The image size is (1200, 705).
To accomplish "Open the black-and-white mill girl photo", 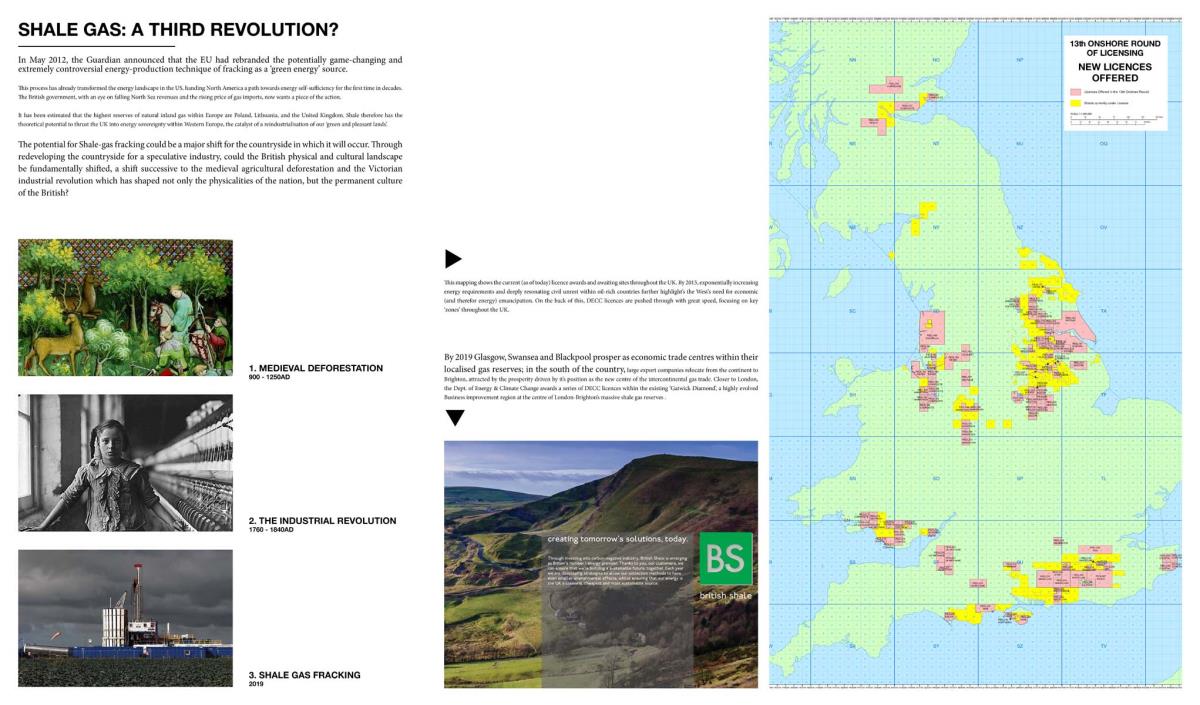I will tap(125, 462).
